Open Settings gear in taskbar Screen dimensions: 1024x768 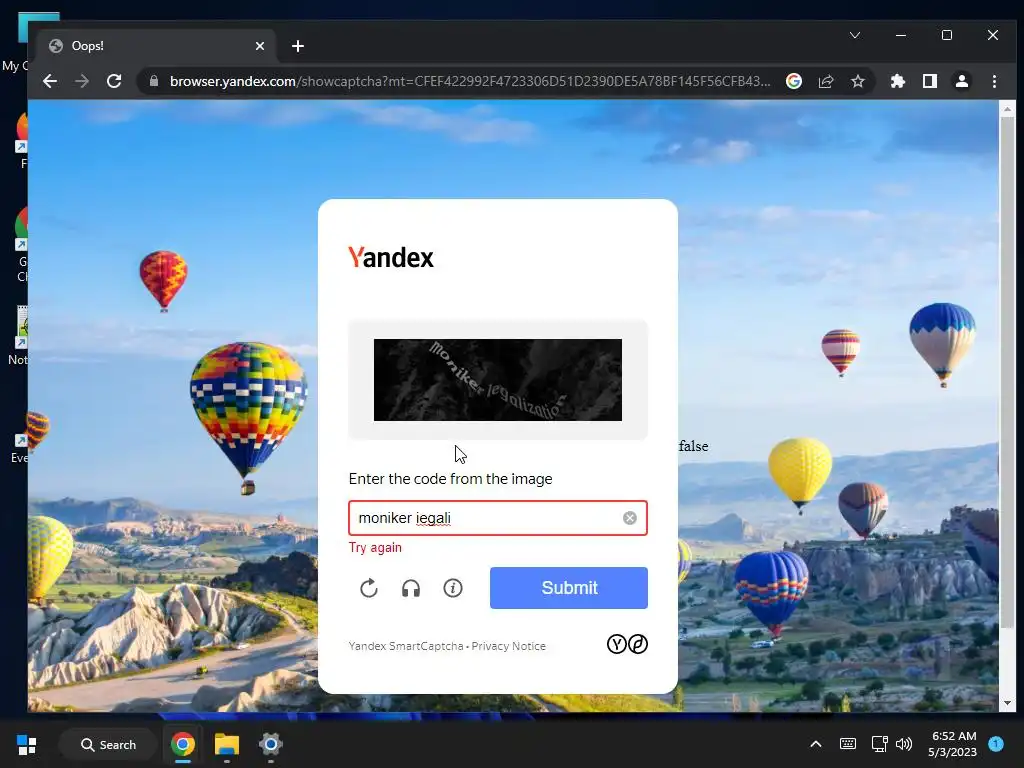(x=270, y=744)
